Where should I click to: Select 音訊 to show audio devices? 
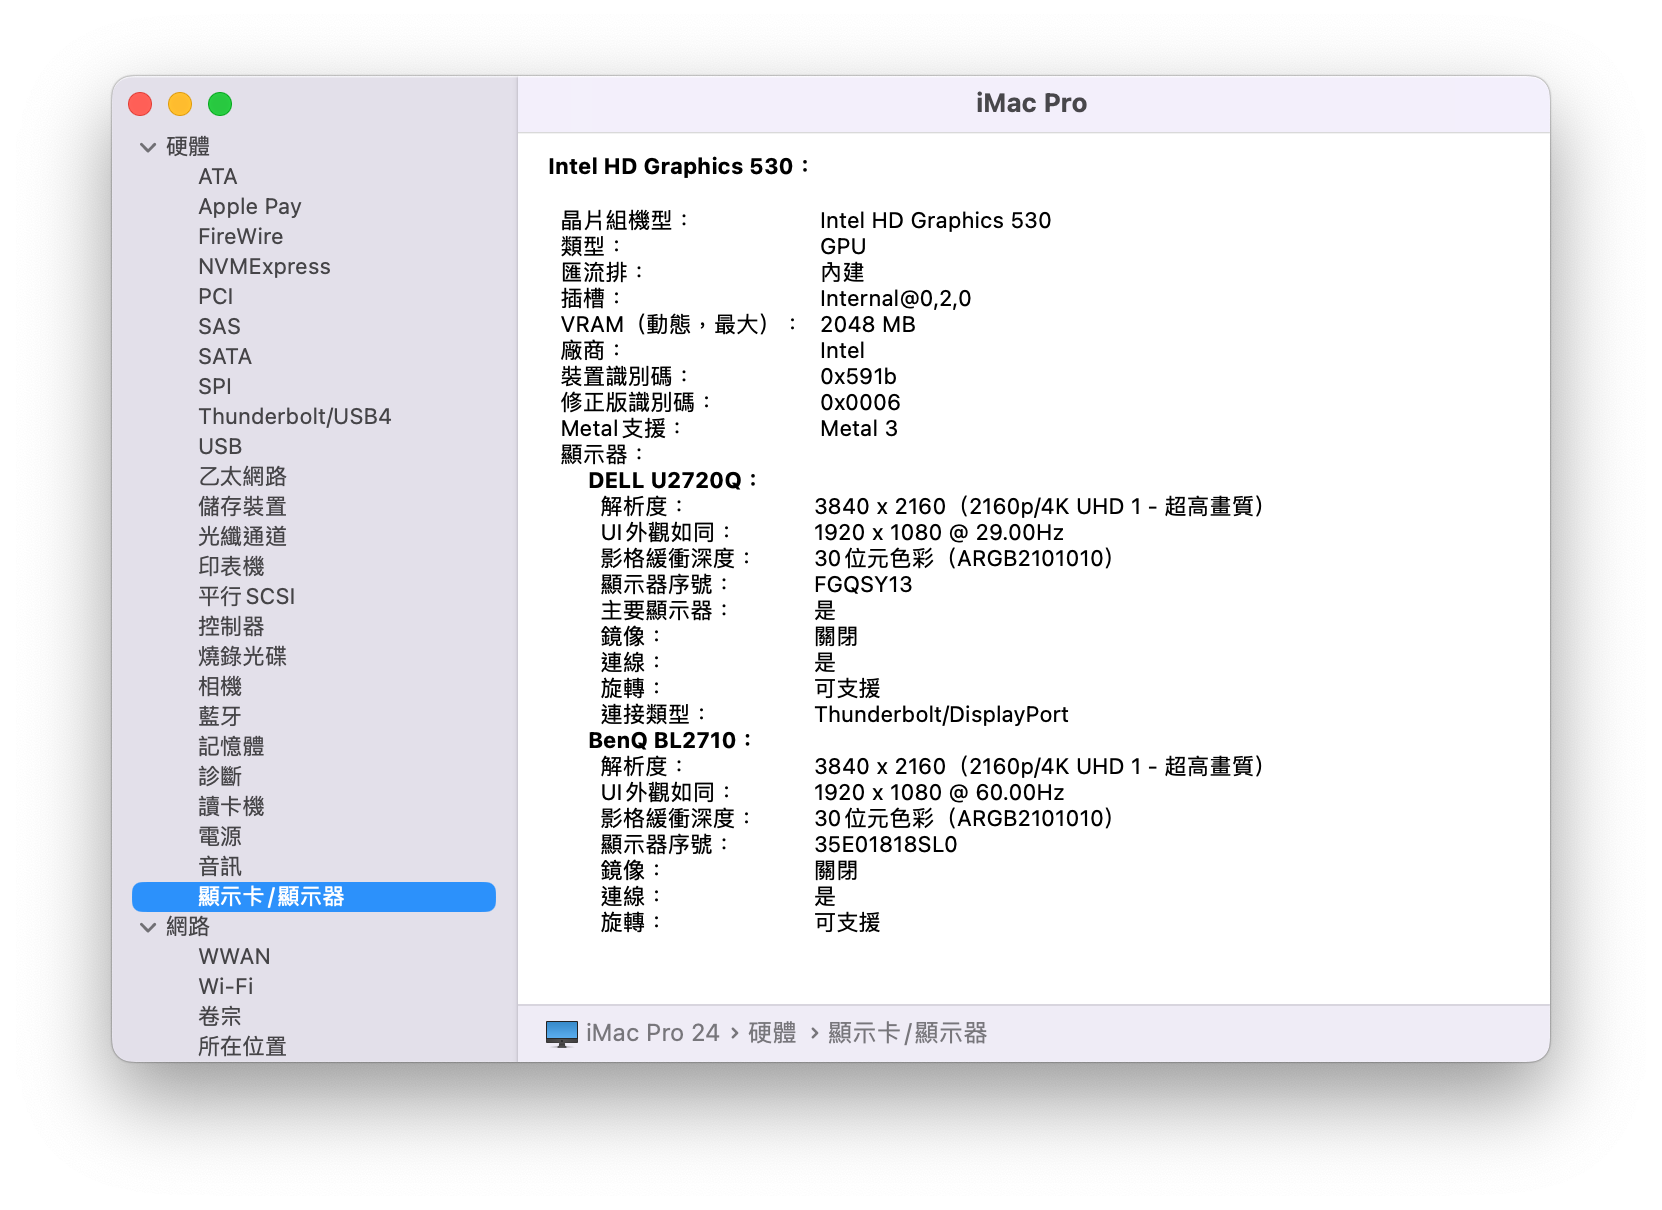click(x=221, y=866)
